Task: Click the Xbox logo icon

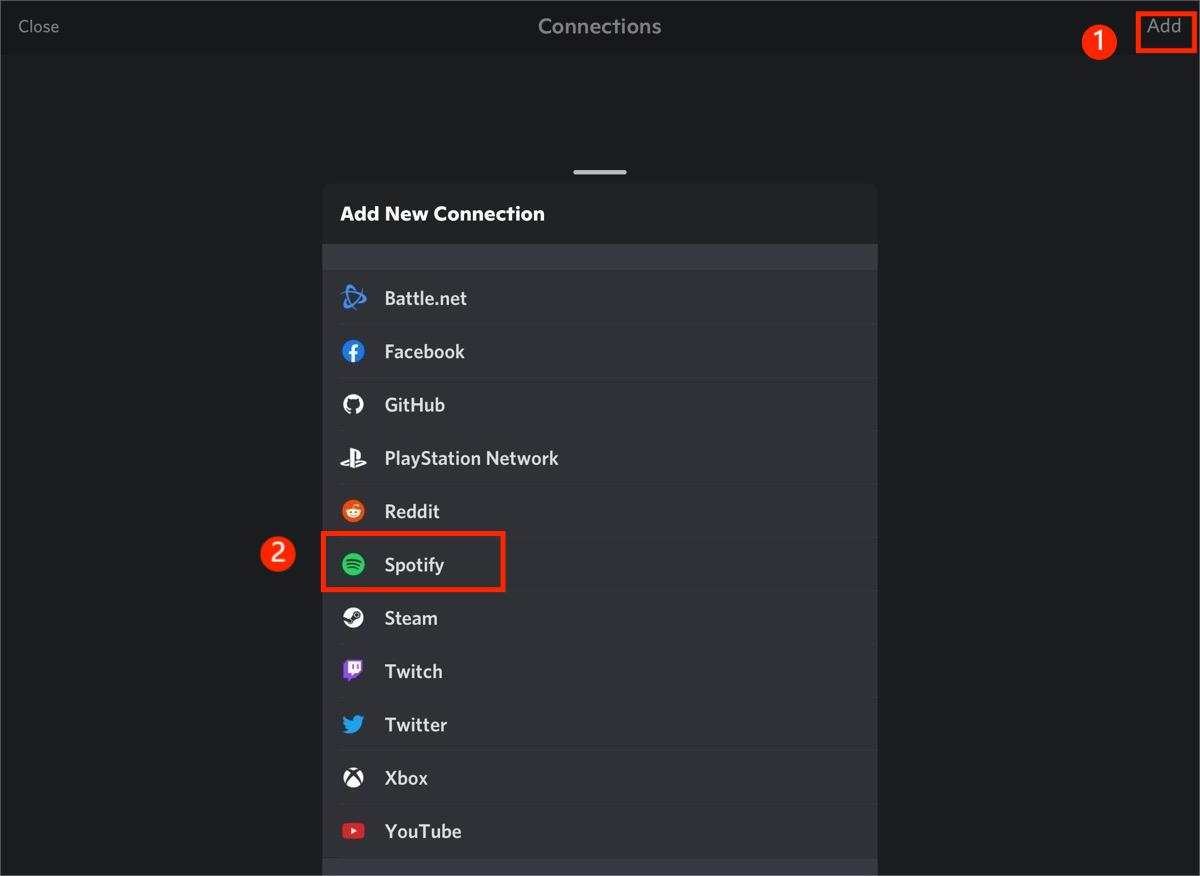Action: point(353,778)
